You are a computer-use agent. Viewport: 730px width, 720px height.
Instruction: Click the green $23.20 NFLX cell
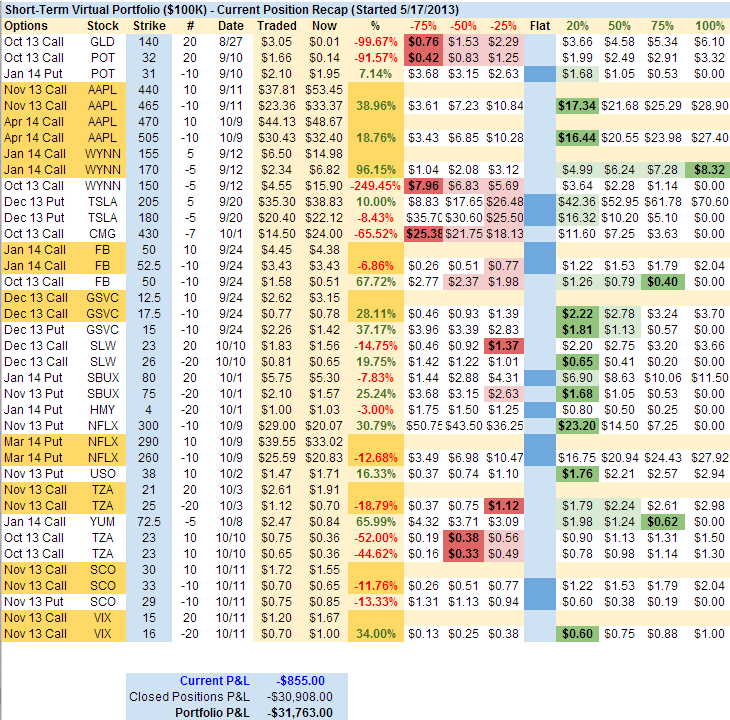(577, 425)
